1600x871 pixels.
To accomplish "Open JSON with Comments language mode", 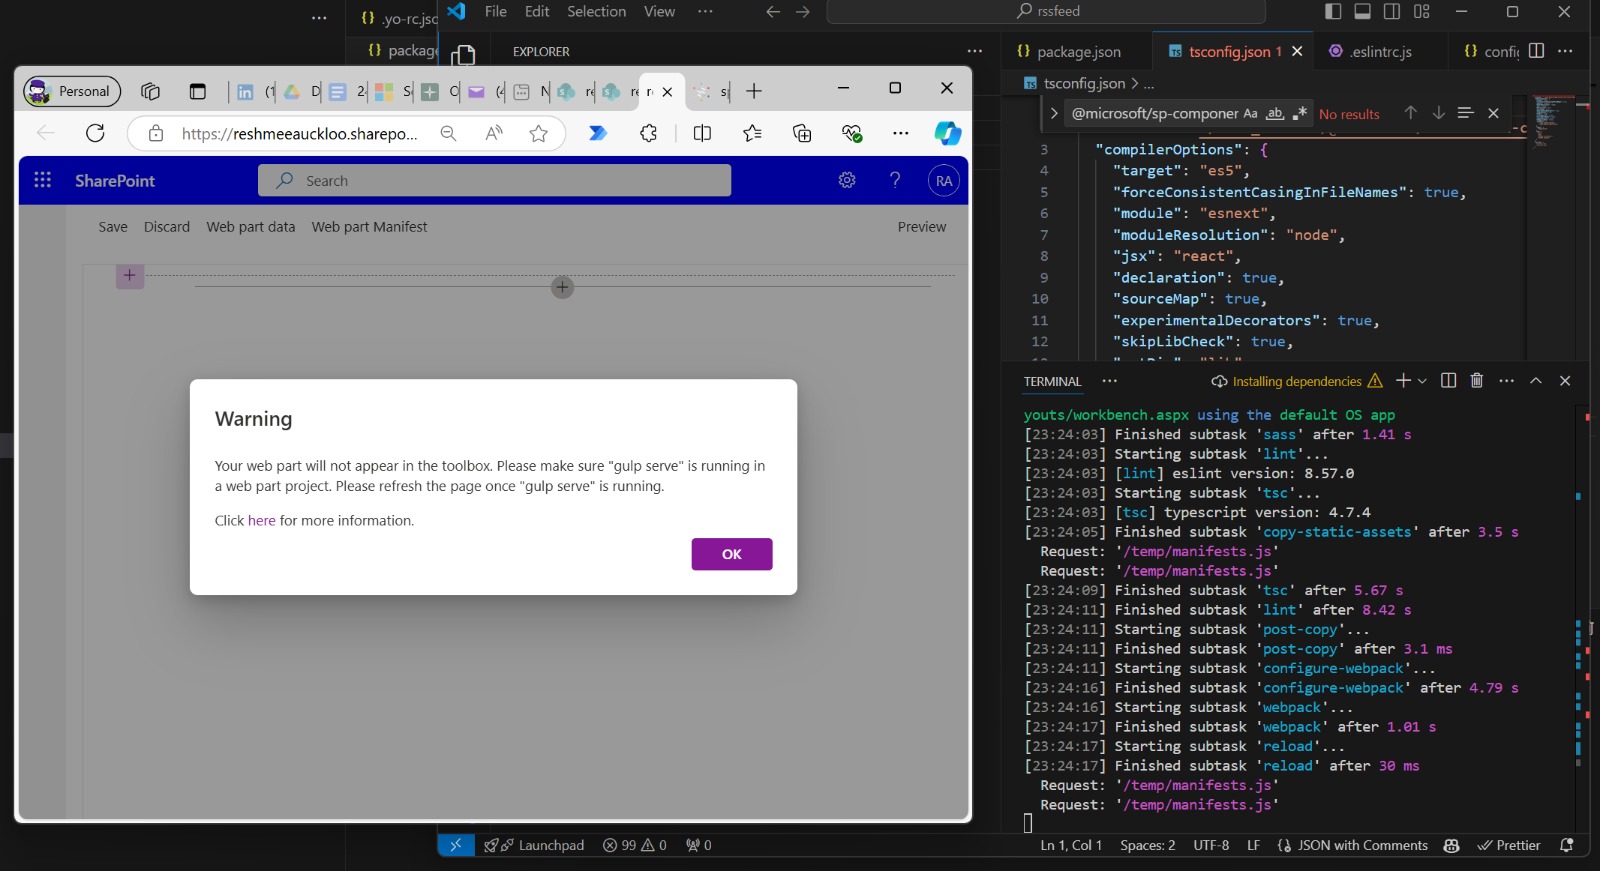I will click(1363, 846).
